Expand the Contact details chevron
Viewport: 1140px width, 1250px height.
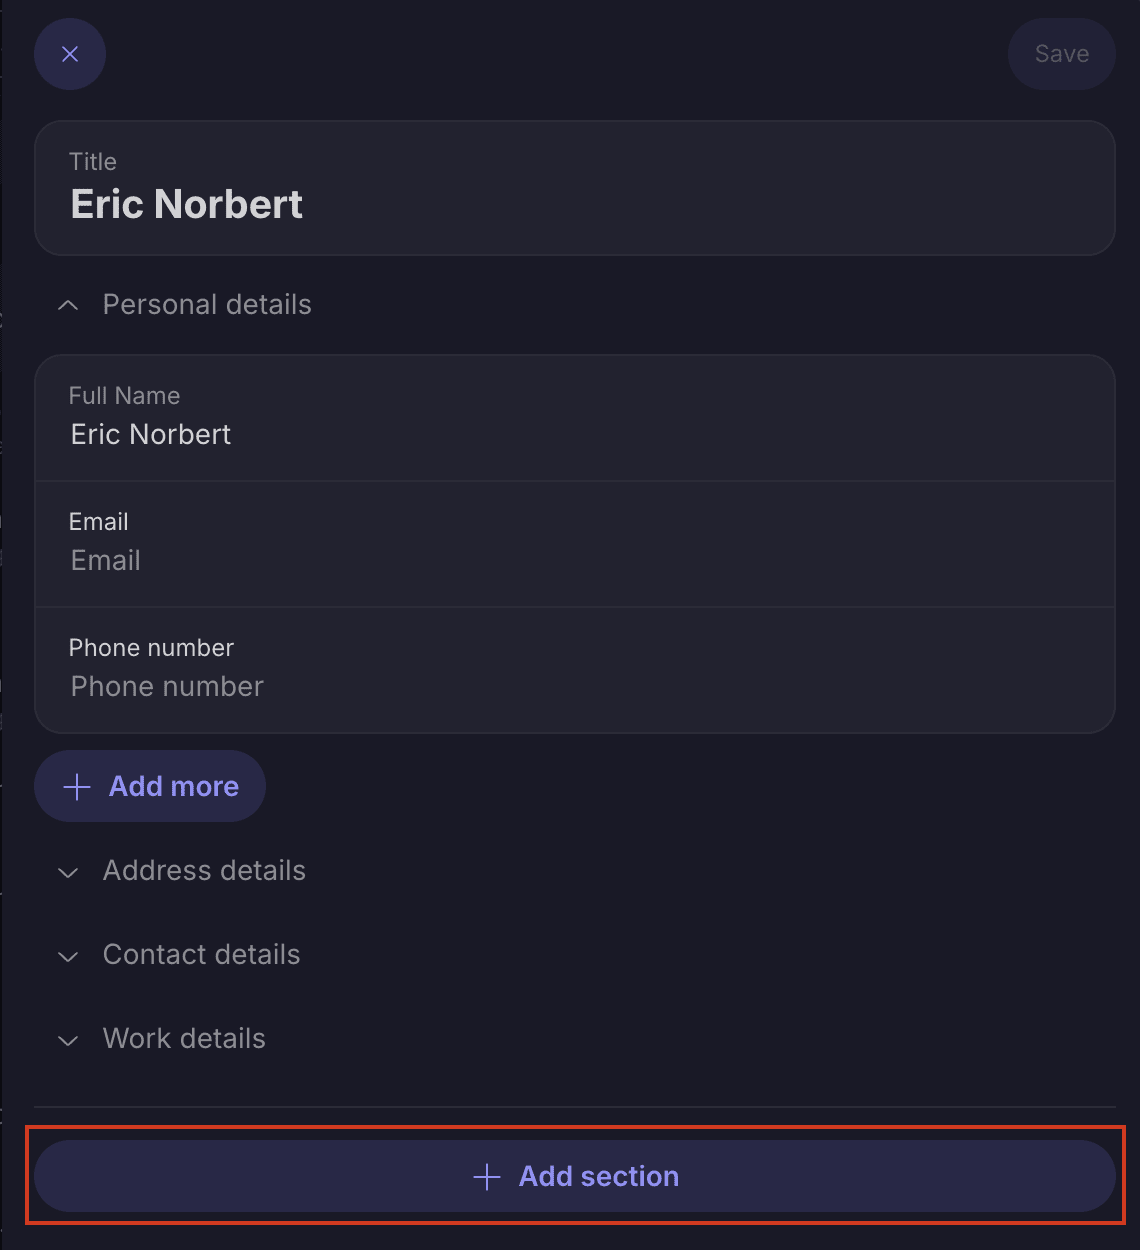pos(68,956)
